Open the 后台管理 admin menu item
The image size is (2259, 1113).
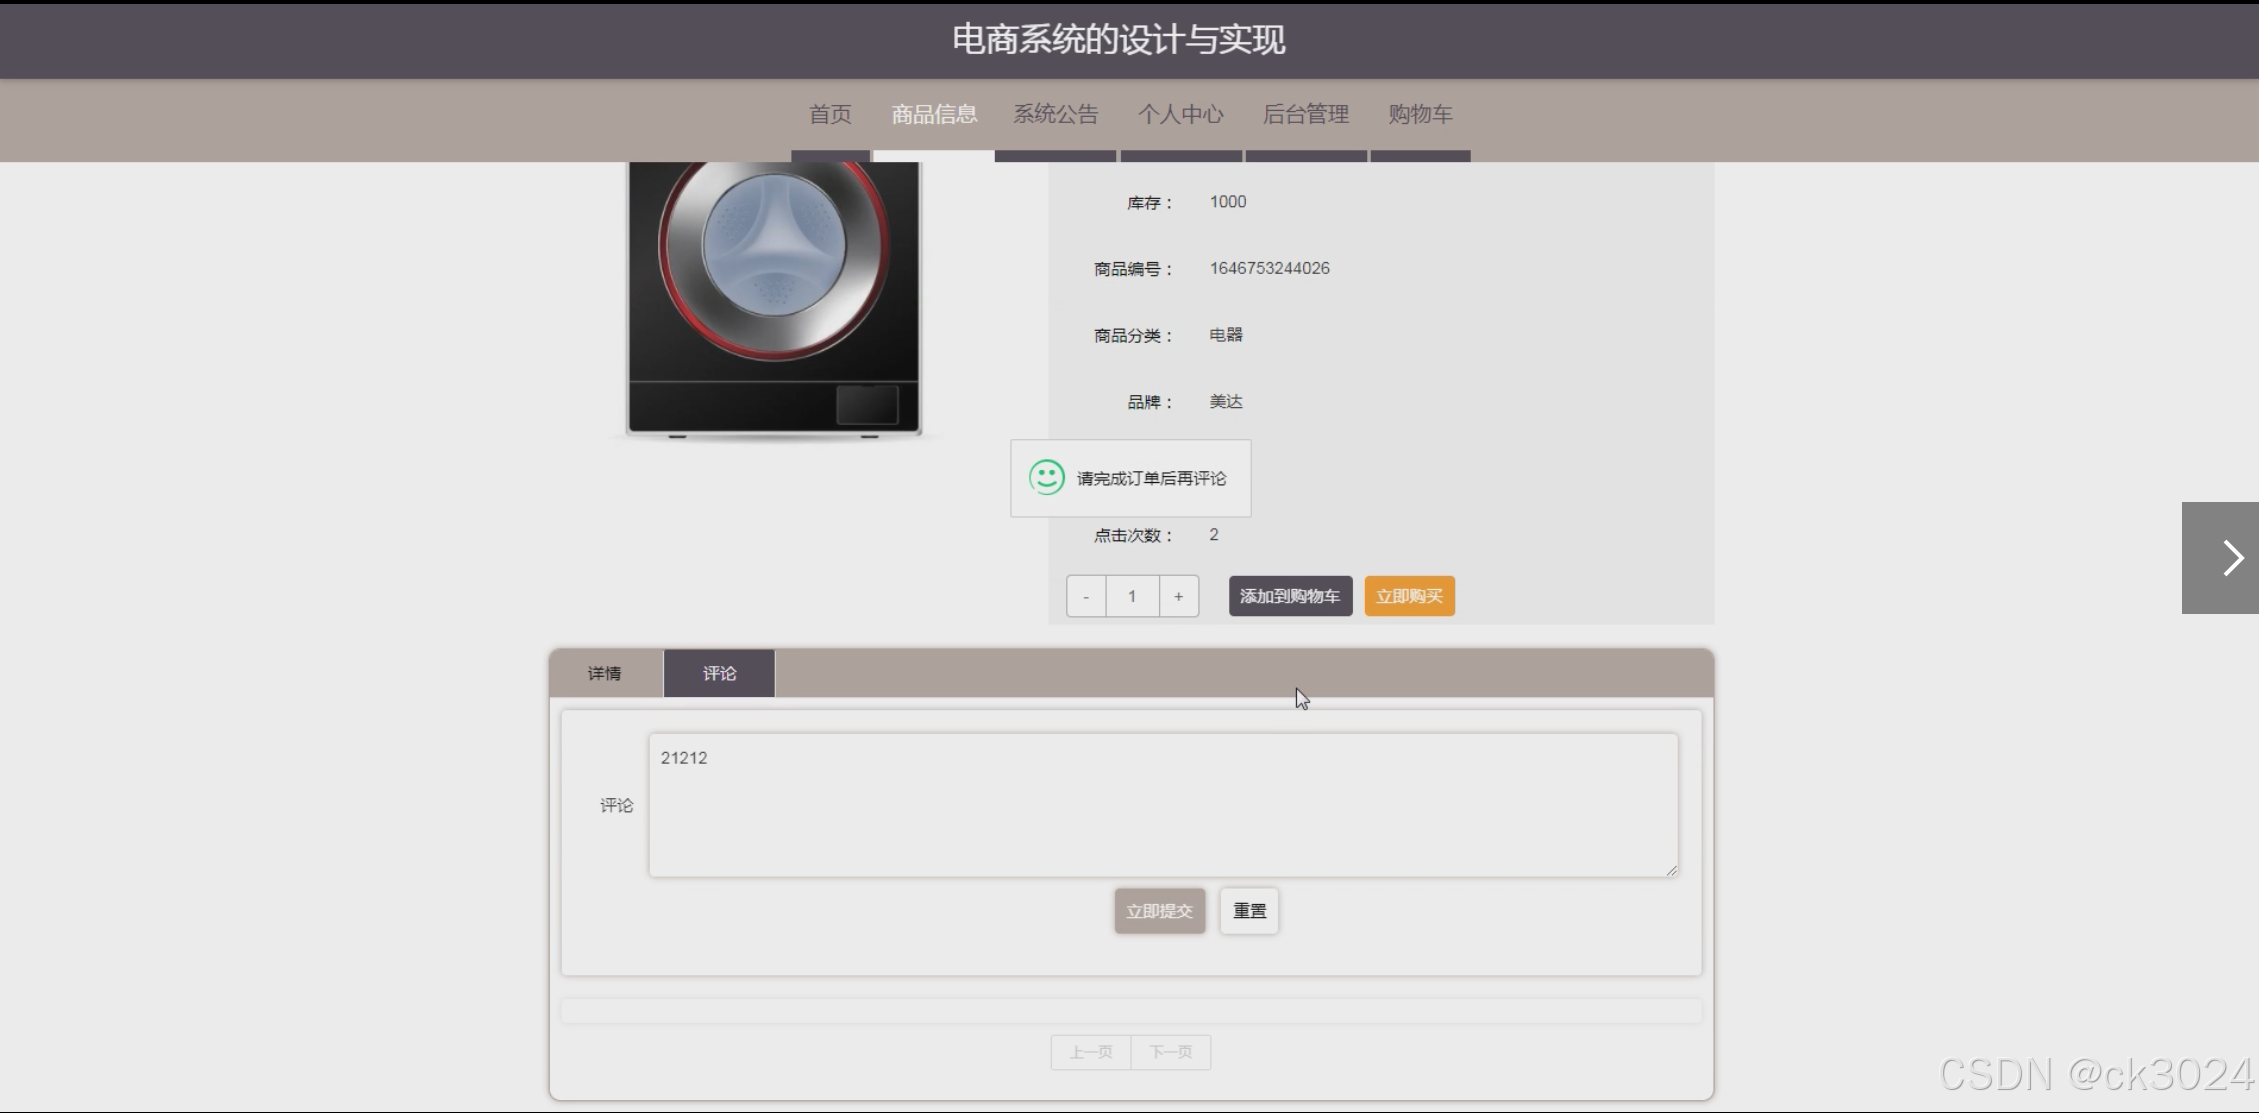1305,114
